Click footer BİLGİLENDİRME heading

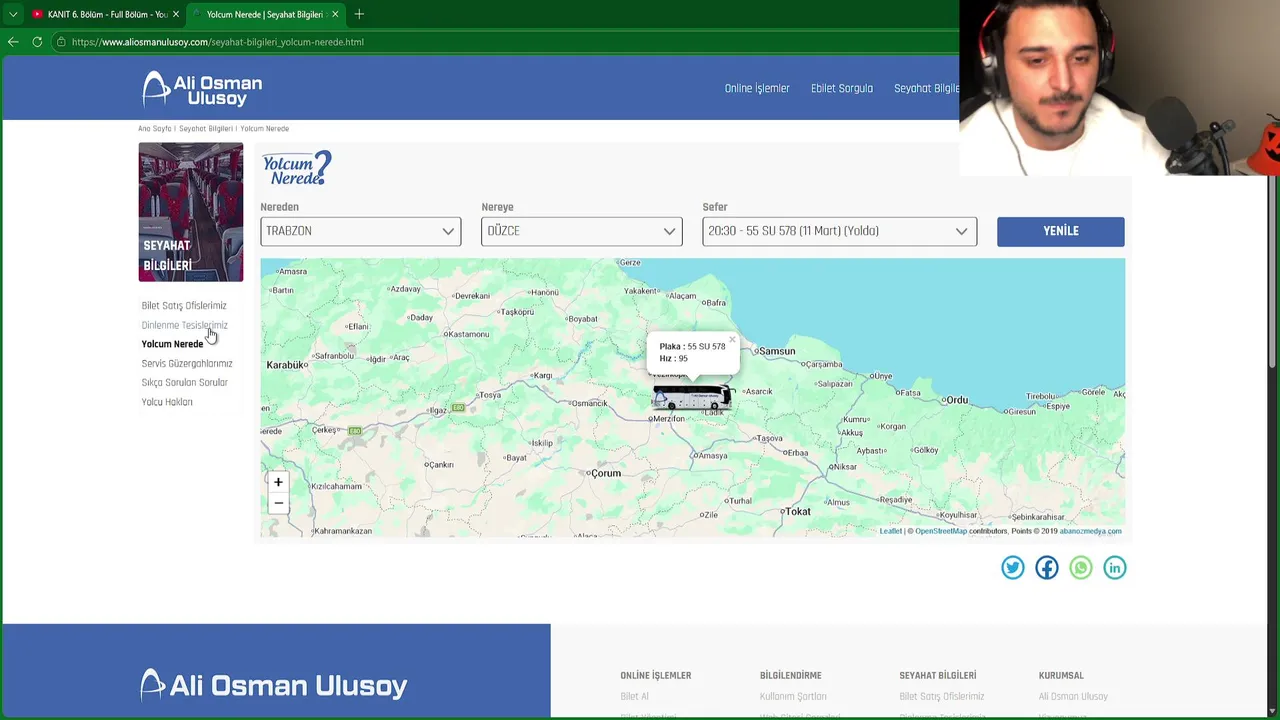[791, 676]
